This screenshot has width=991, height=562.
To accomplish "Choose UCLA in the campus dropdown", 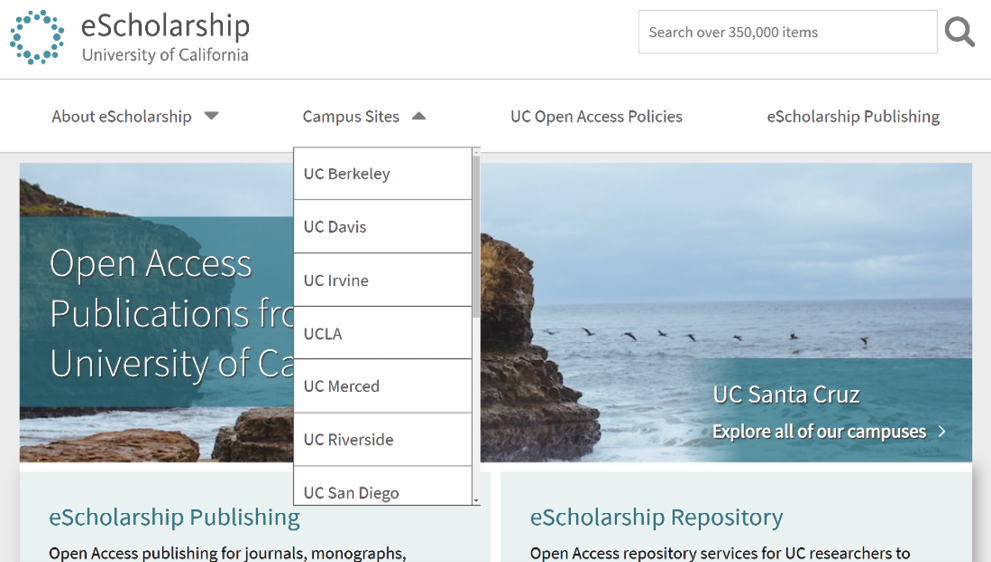I will [x=382, y=333].
